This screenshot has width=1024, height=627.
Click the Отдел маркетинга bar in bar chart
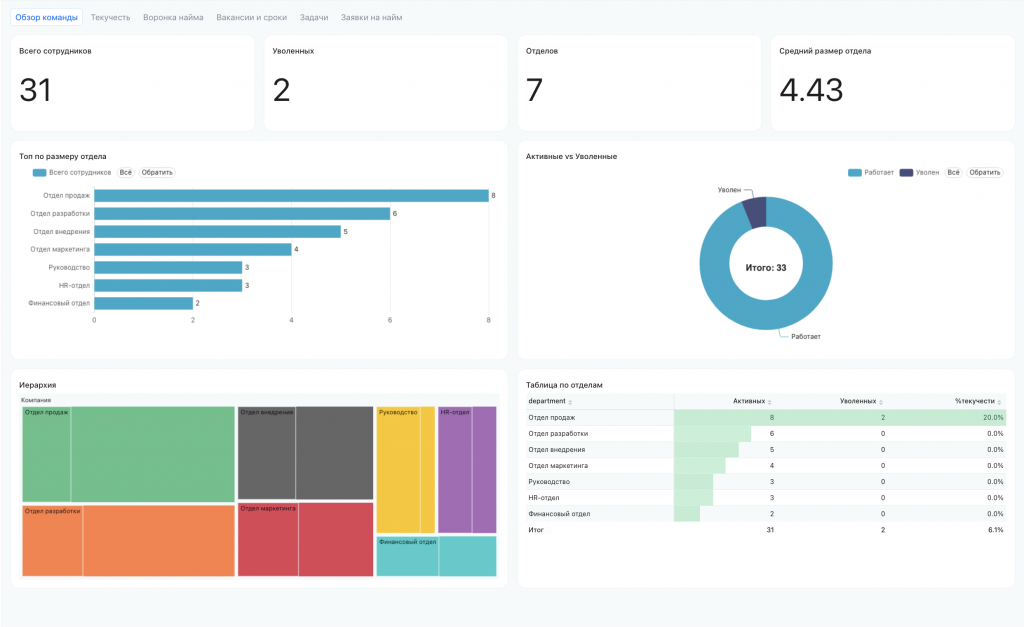point(193,249)
